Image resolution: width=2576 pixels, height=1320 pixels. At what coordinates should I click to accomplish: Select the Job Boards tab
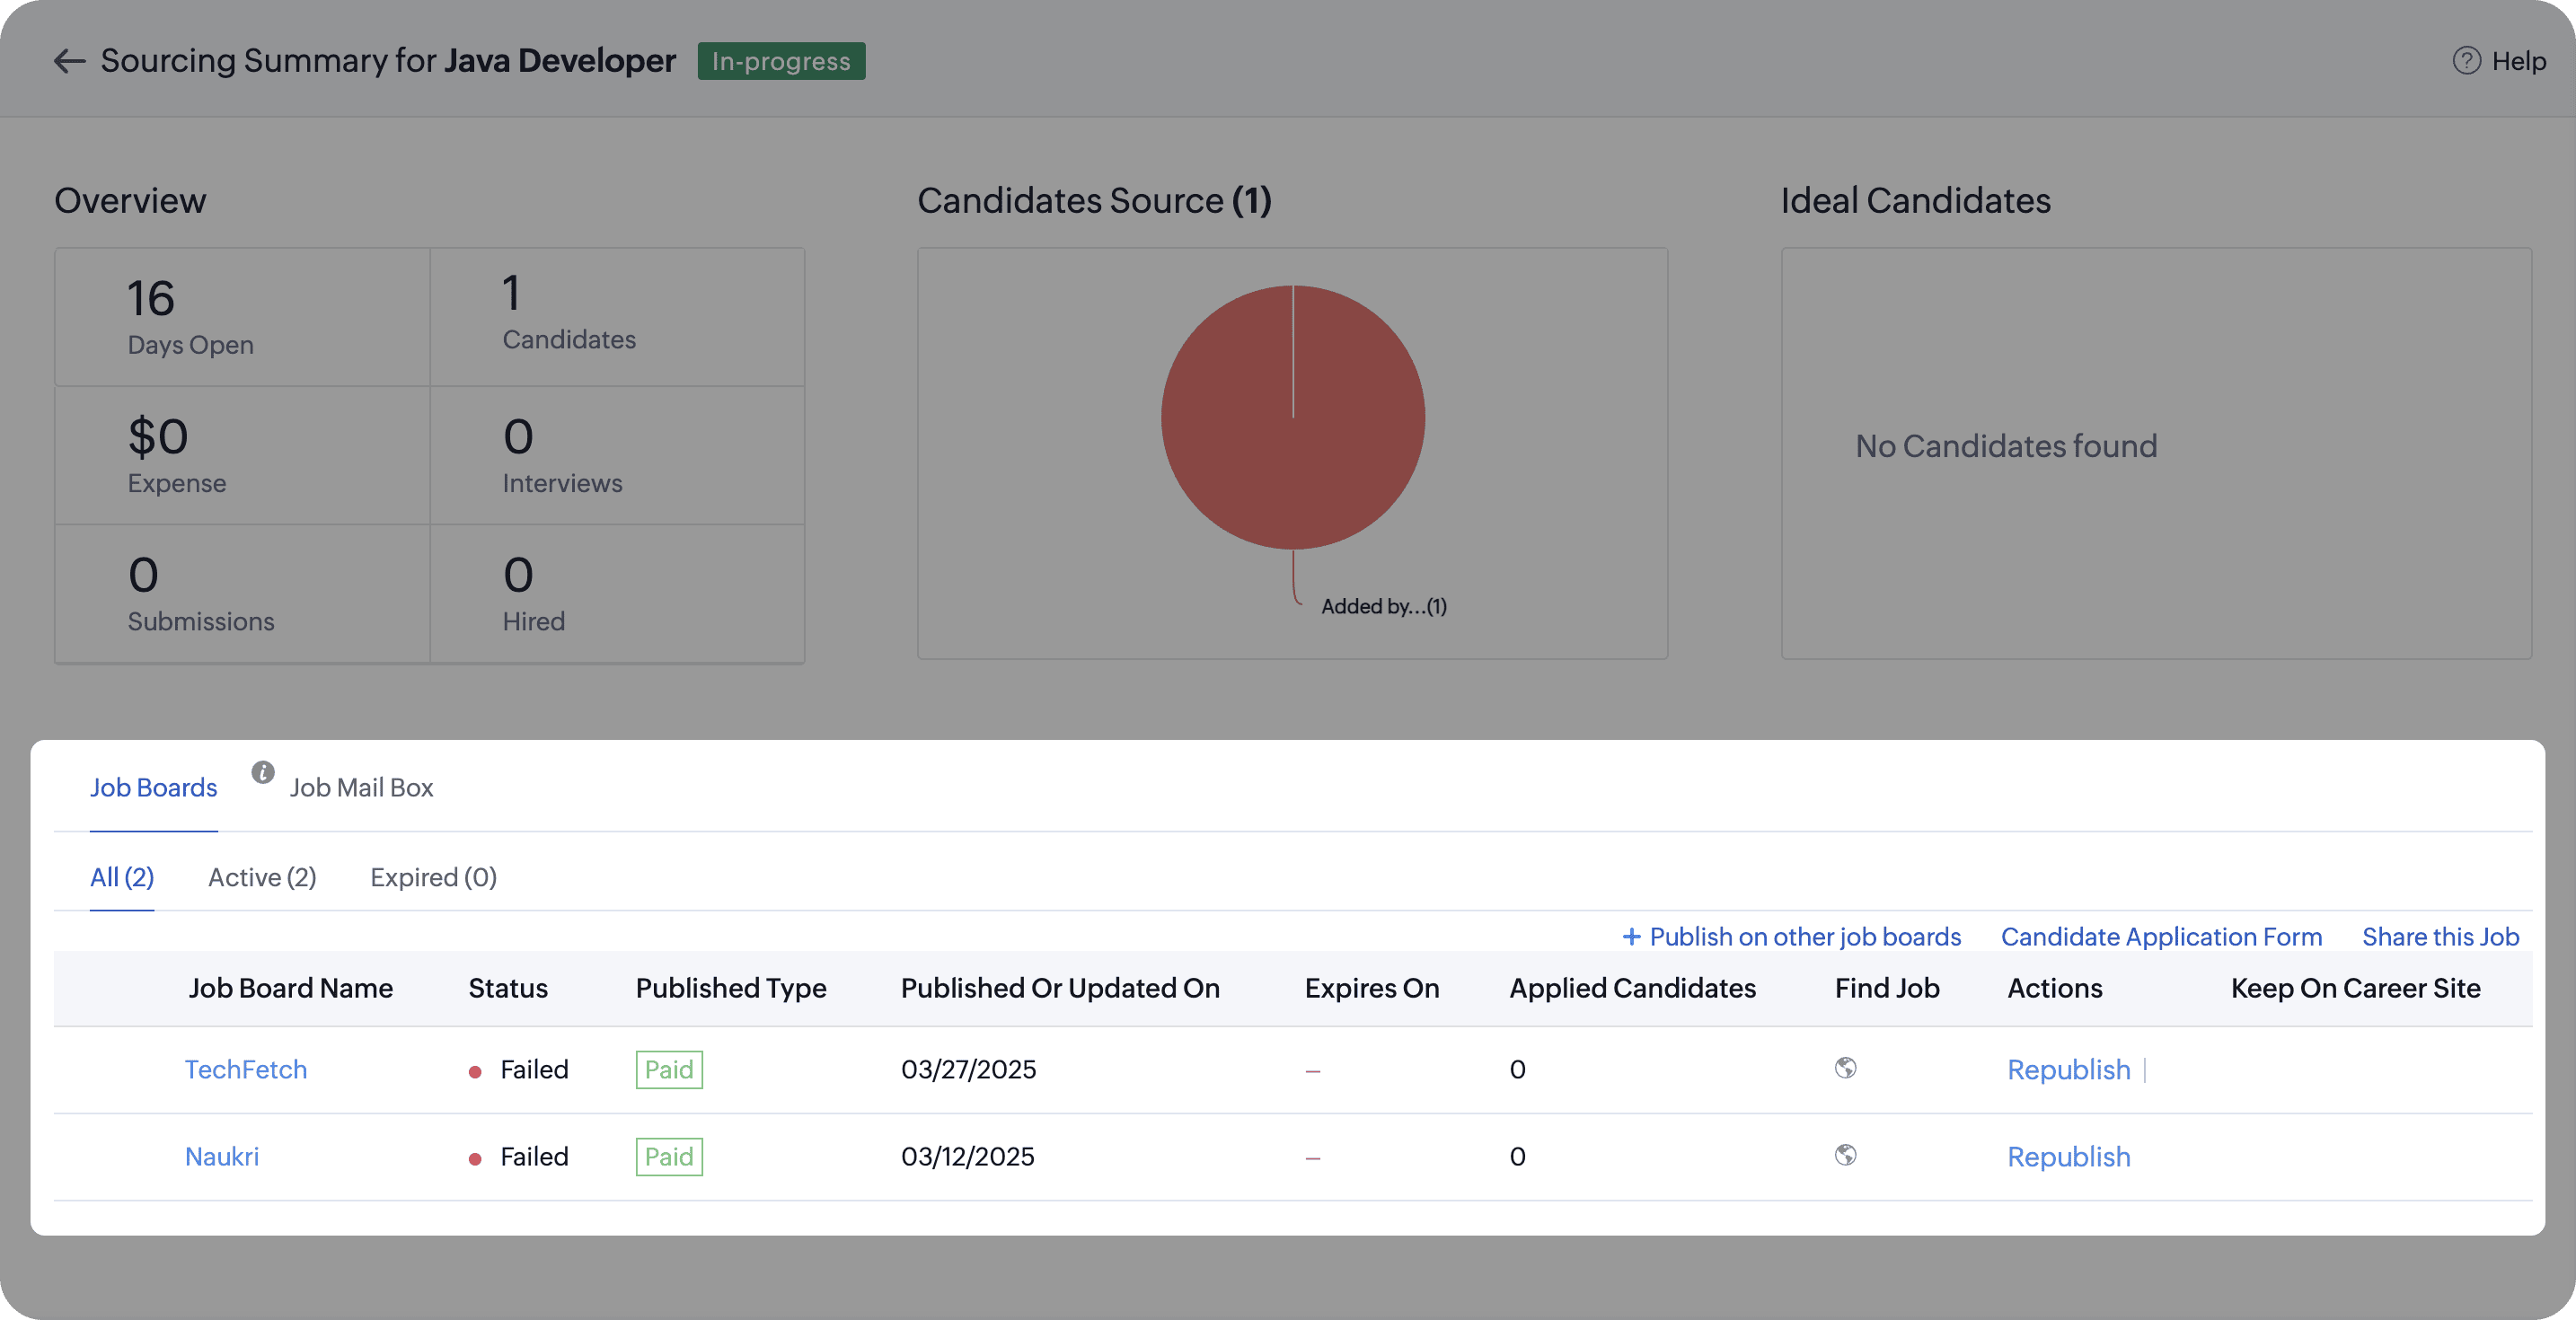coord(153,788)
